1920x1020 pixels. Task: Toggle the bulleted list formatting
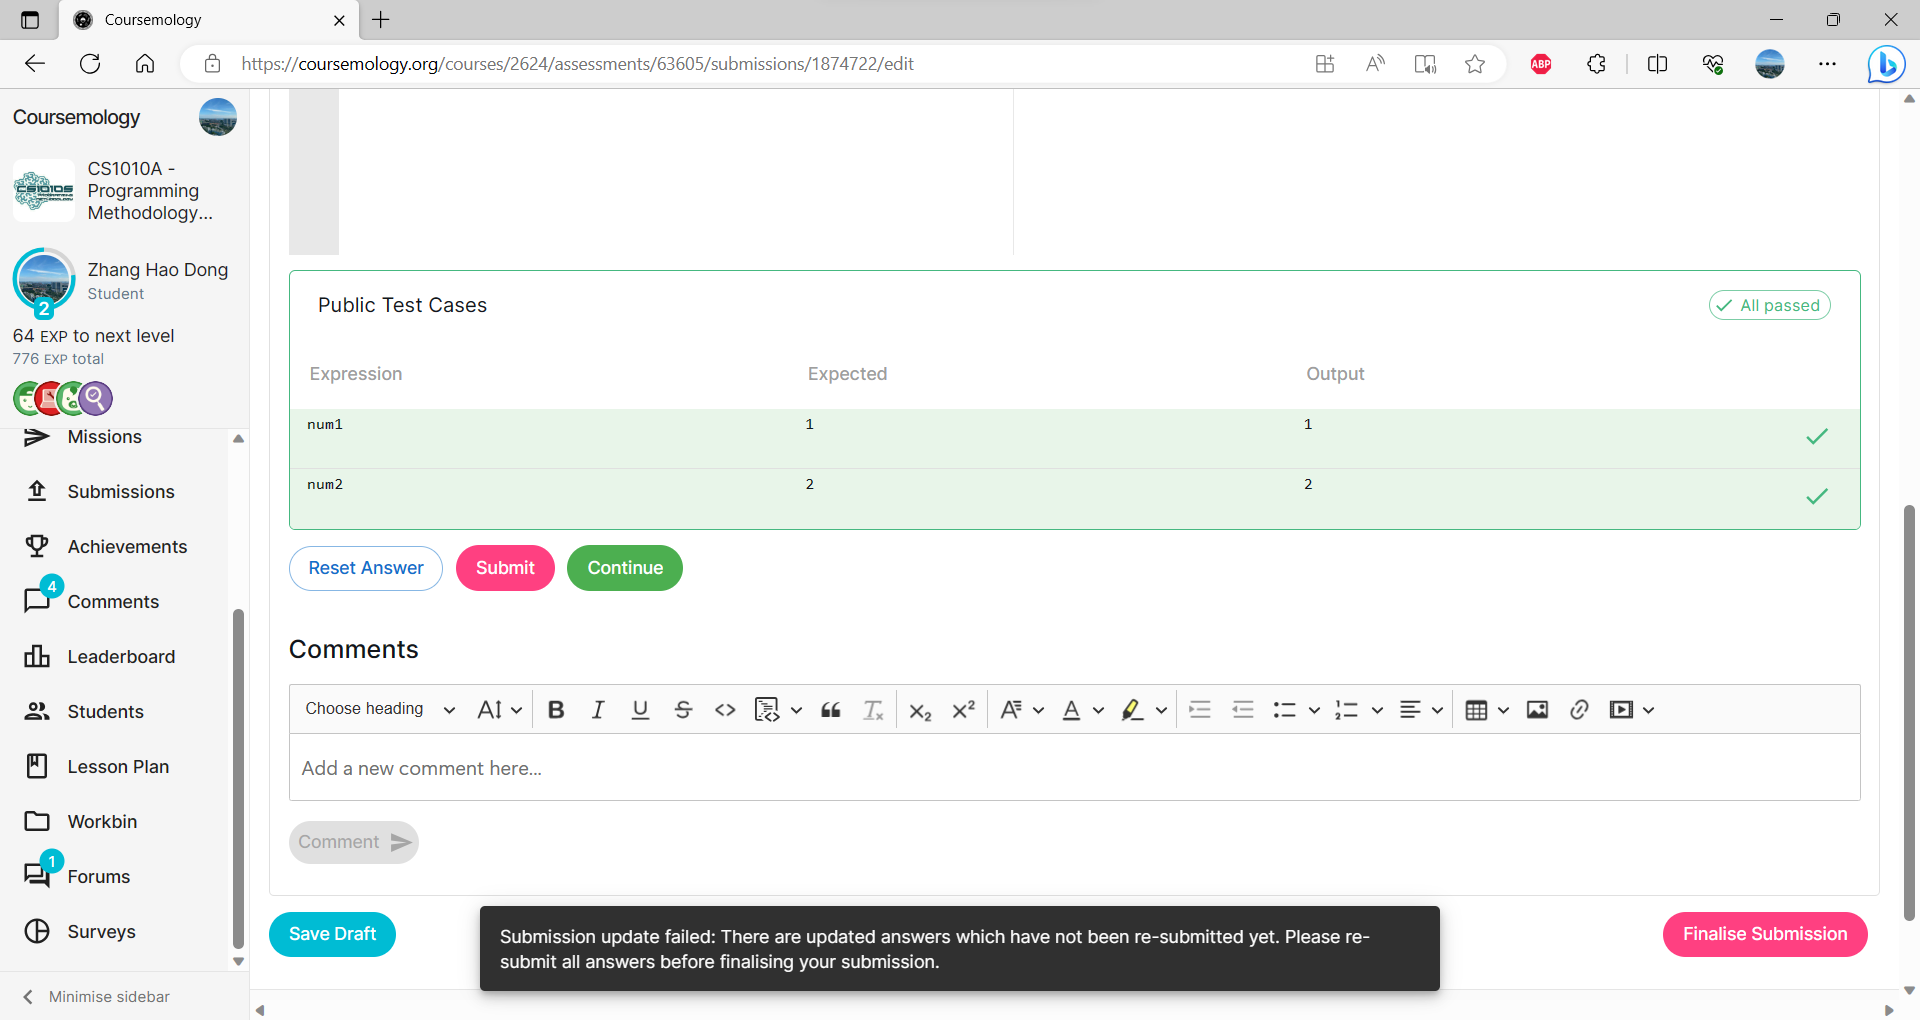point(1284,709)
